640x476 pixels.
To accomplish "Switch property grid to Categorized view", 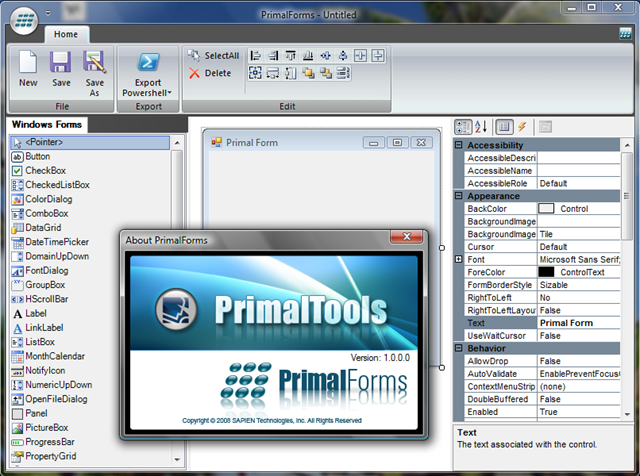I will click(x=464, y=127).
